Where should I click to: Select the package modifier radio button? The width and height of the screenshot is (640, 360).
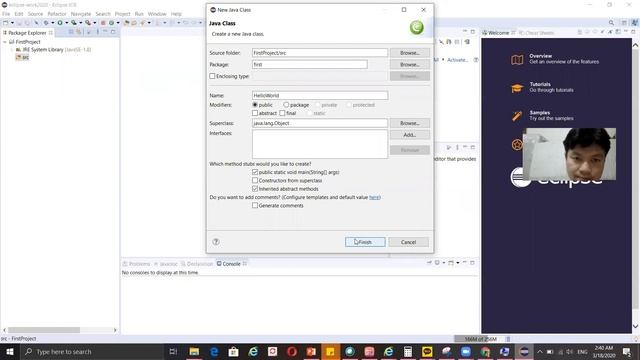click(x=286, y=105)
